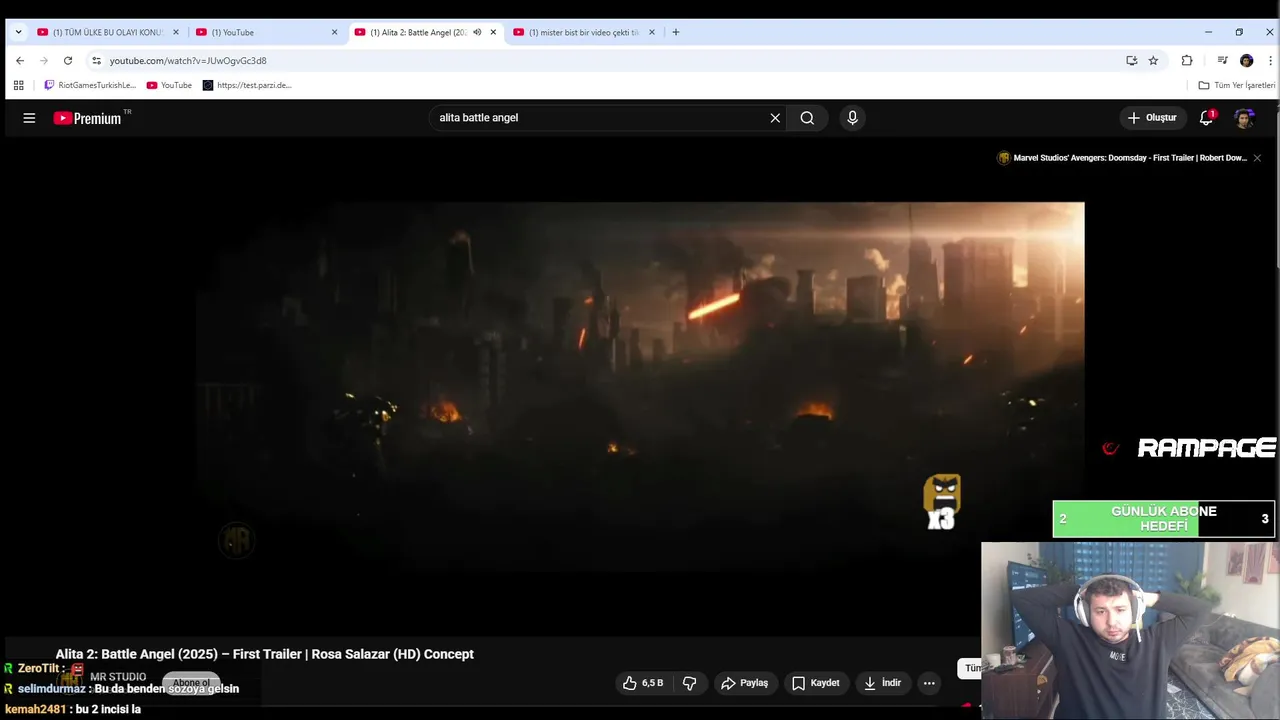Bookmark this page with the star

(x=1153, y=60)
